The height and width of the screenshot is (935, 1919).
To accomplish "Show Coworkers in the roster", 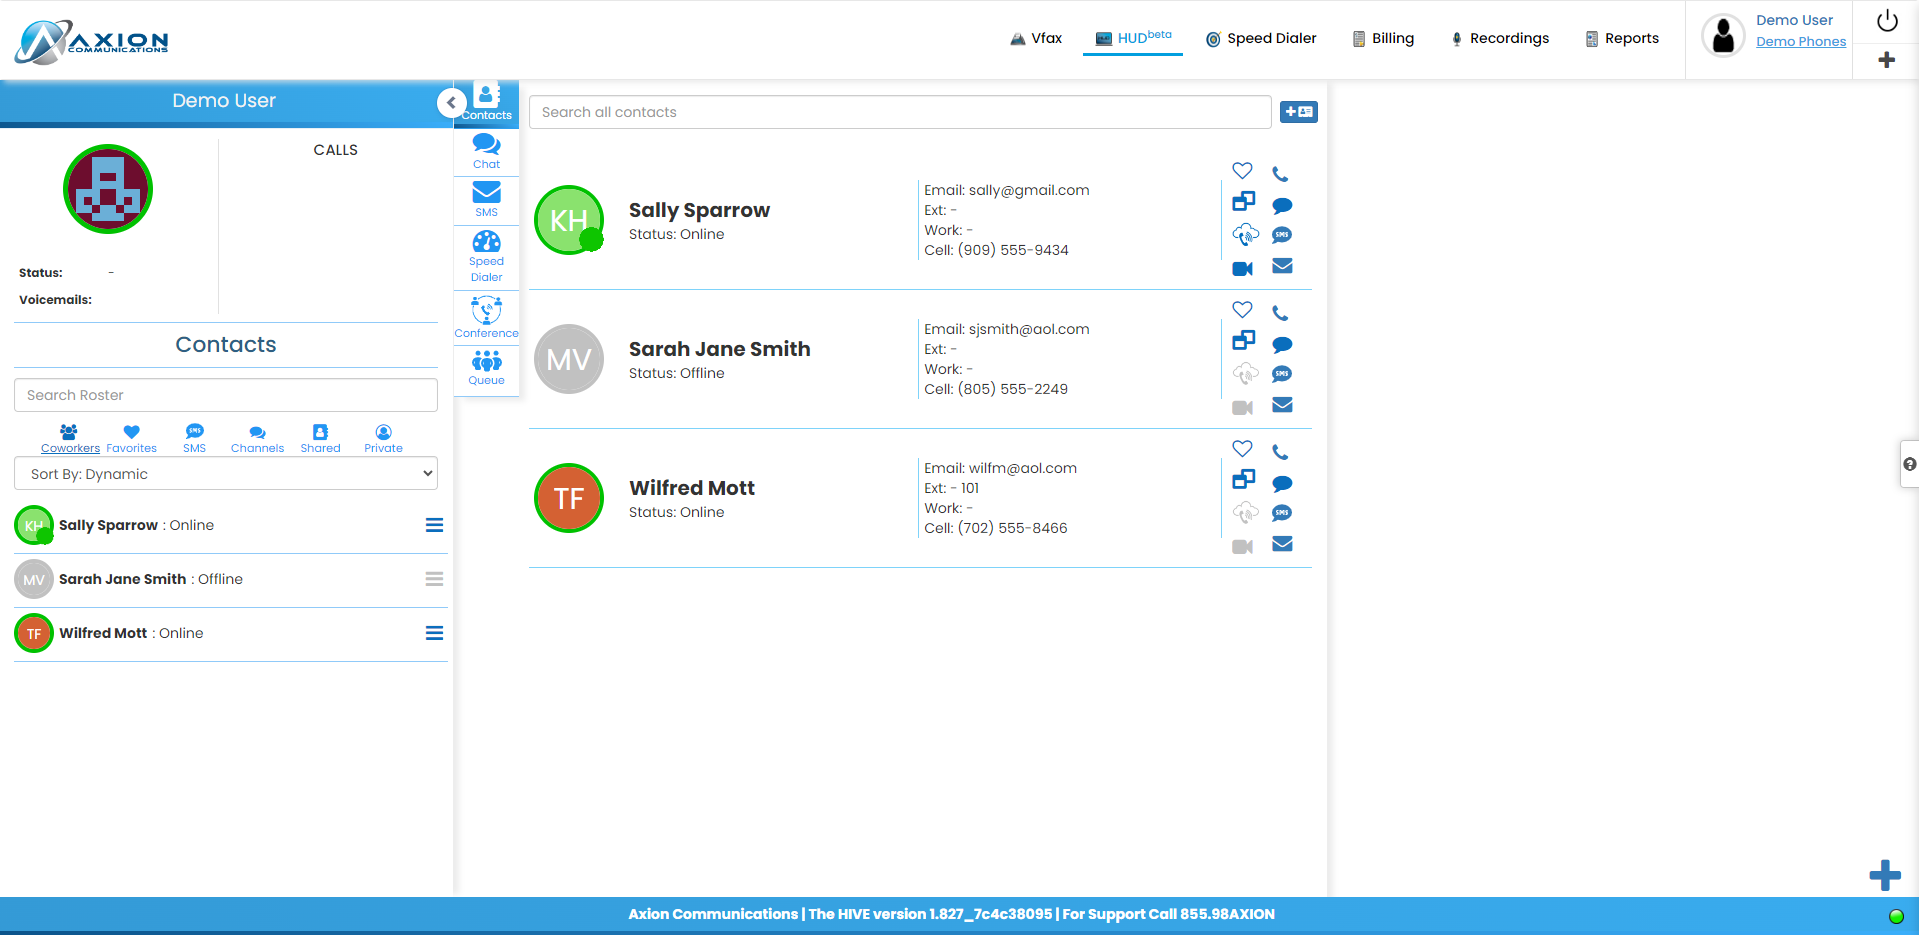I will click(x=70, y=439).
